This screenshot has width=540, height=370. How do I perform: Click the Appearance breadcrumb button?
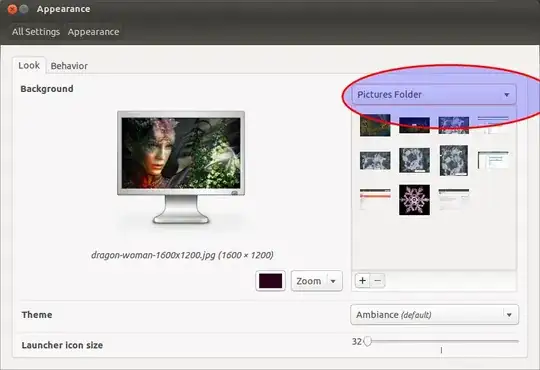coord(93,32)
